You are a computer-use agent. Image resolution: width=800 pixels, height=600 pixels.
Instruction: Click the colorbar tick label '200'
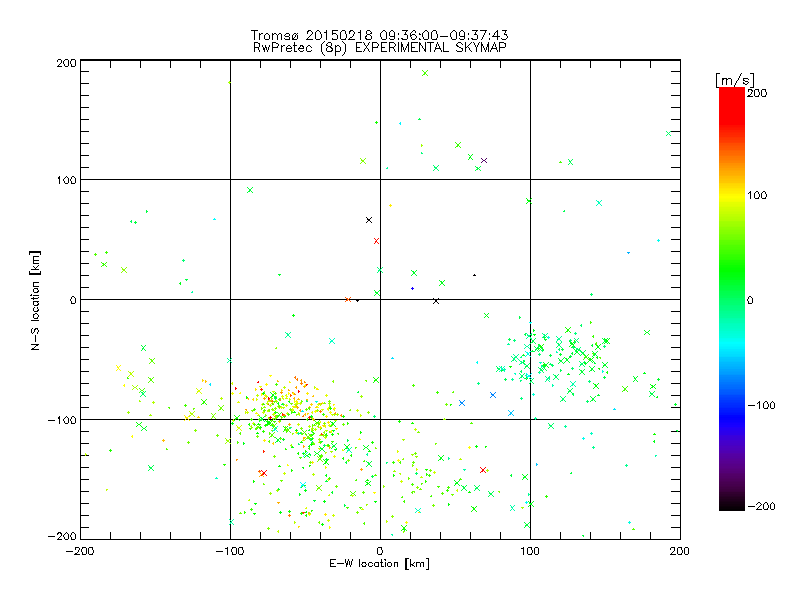coord(757,93)
